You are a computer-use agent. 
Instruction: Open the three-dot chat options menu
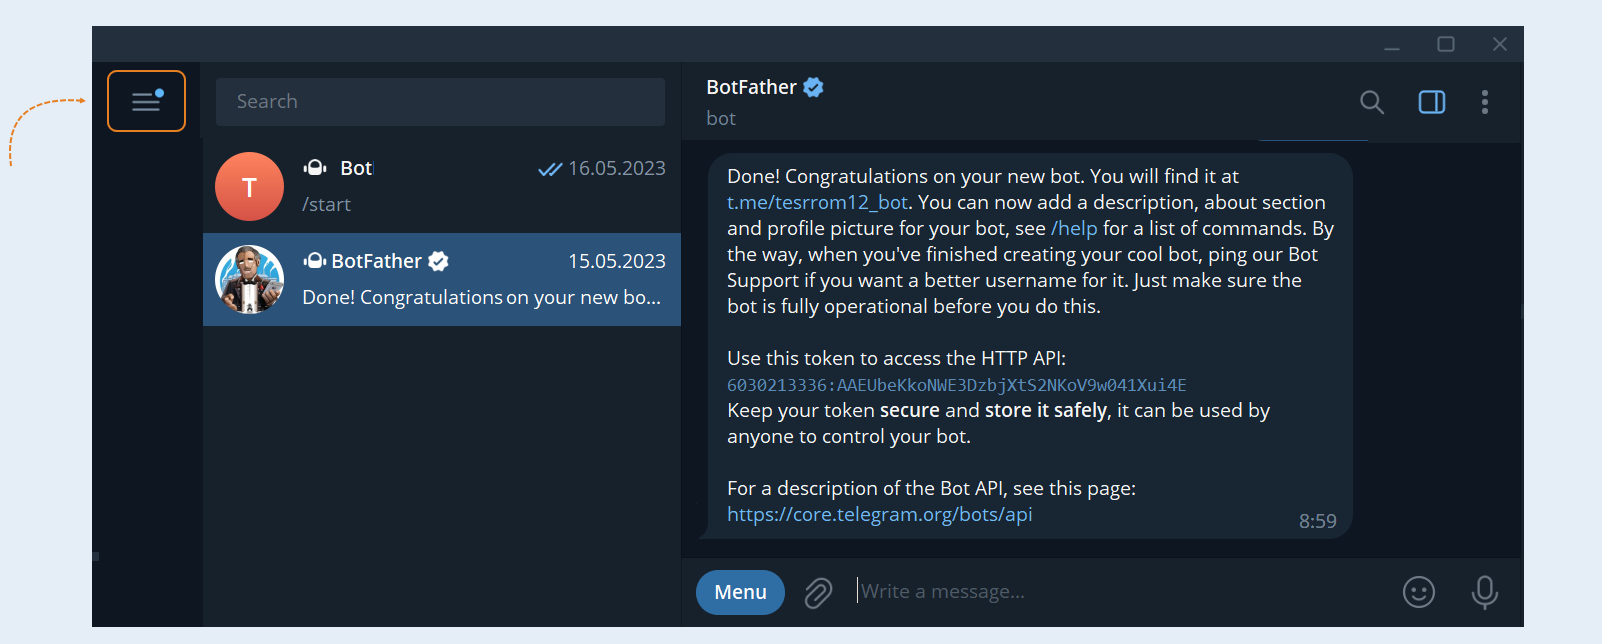(x=1485, y=102)
